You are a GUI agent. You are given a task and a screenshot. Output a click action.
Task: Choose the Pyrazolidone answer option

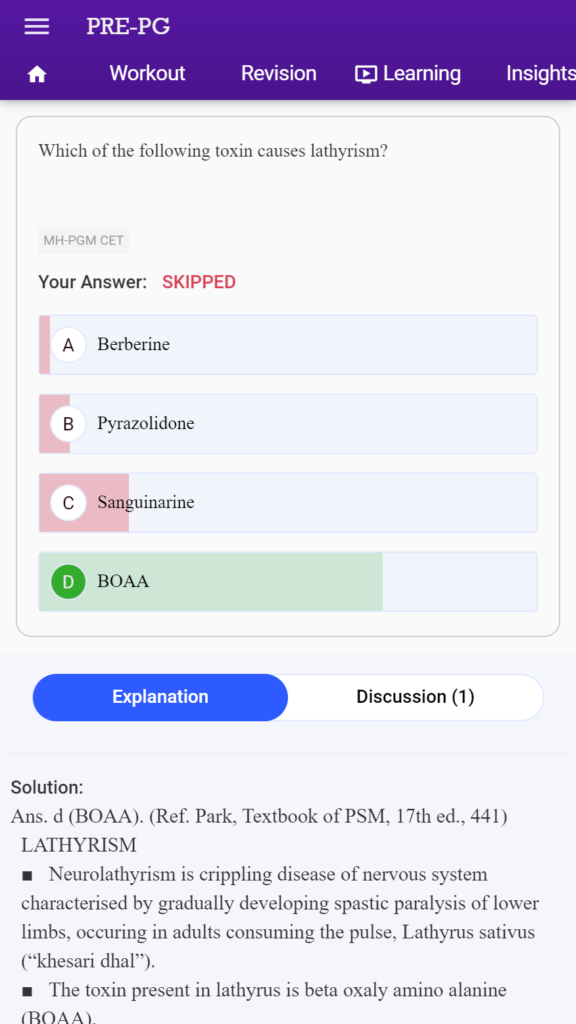[288, 424]
